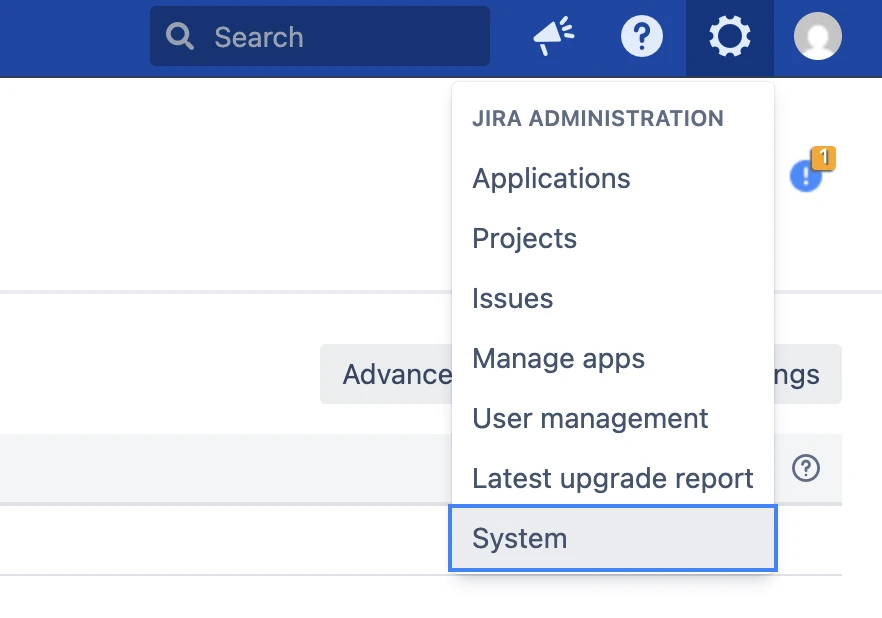Click the announcements megaphone icon
The image size is (882, 618).
tap(554, 34)
